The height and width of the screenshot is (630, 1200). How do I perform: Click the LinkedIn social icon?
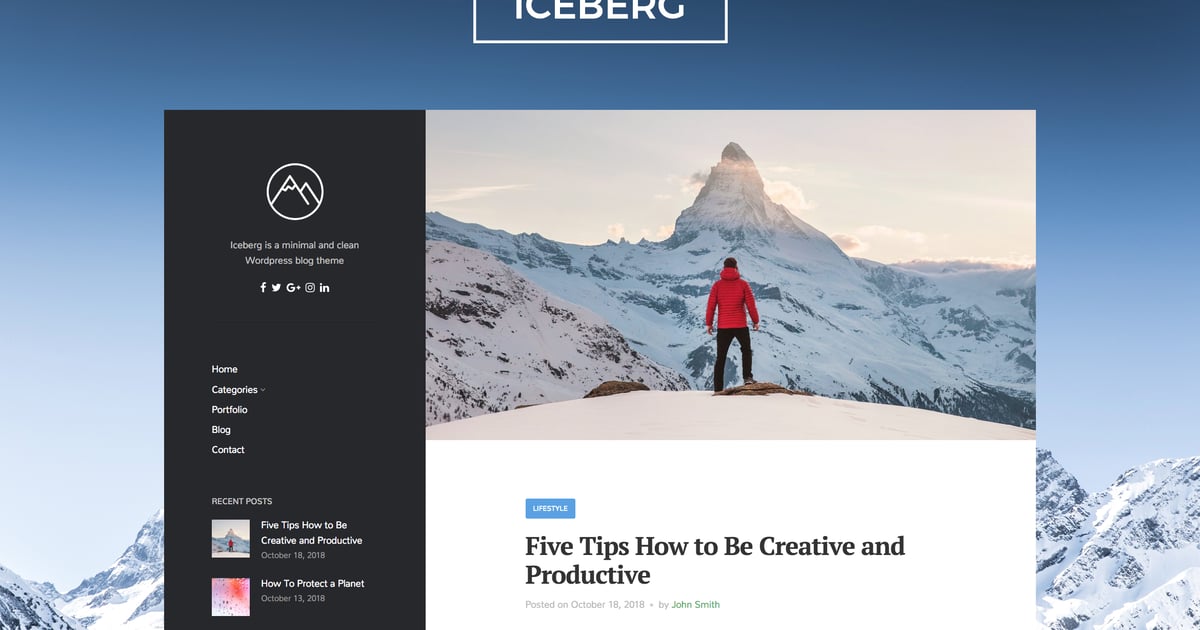(325, 288)
